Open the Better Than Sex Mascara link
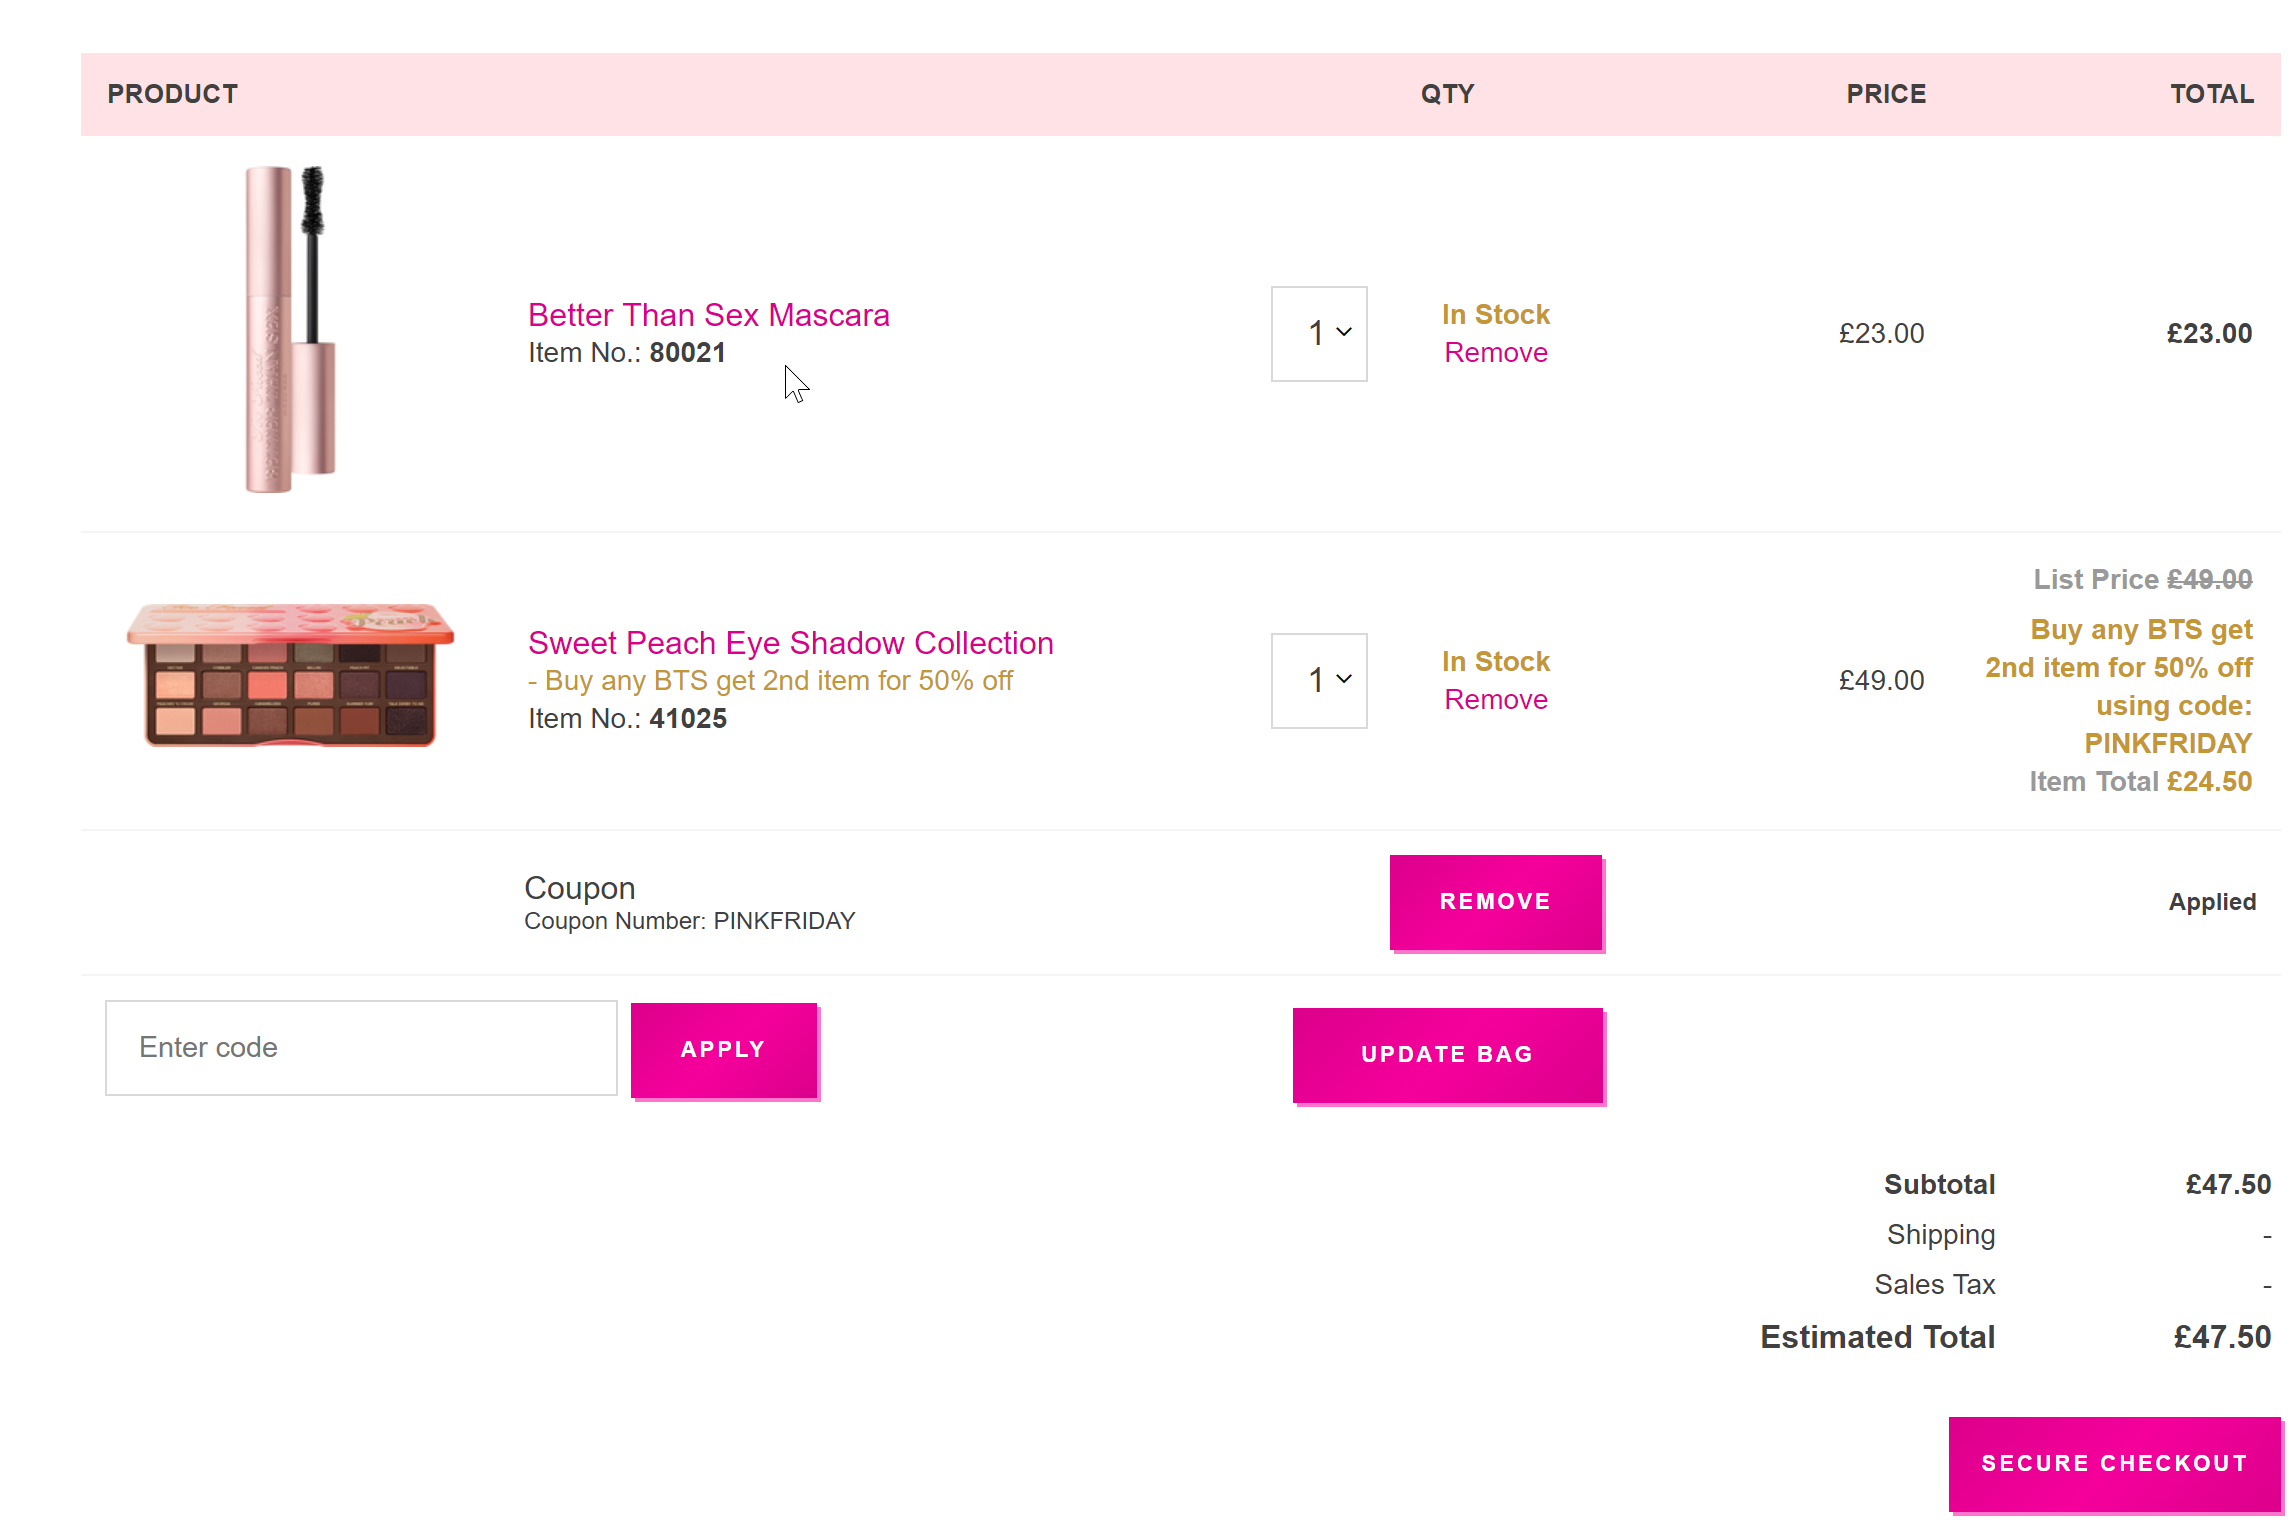Viewport: 2292px width, 1534px height. (x=708, y=315)
